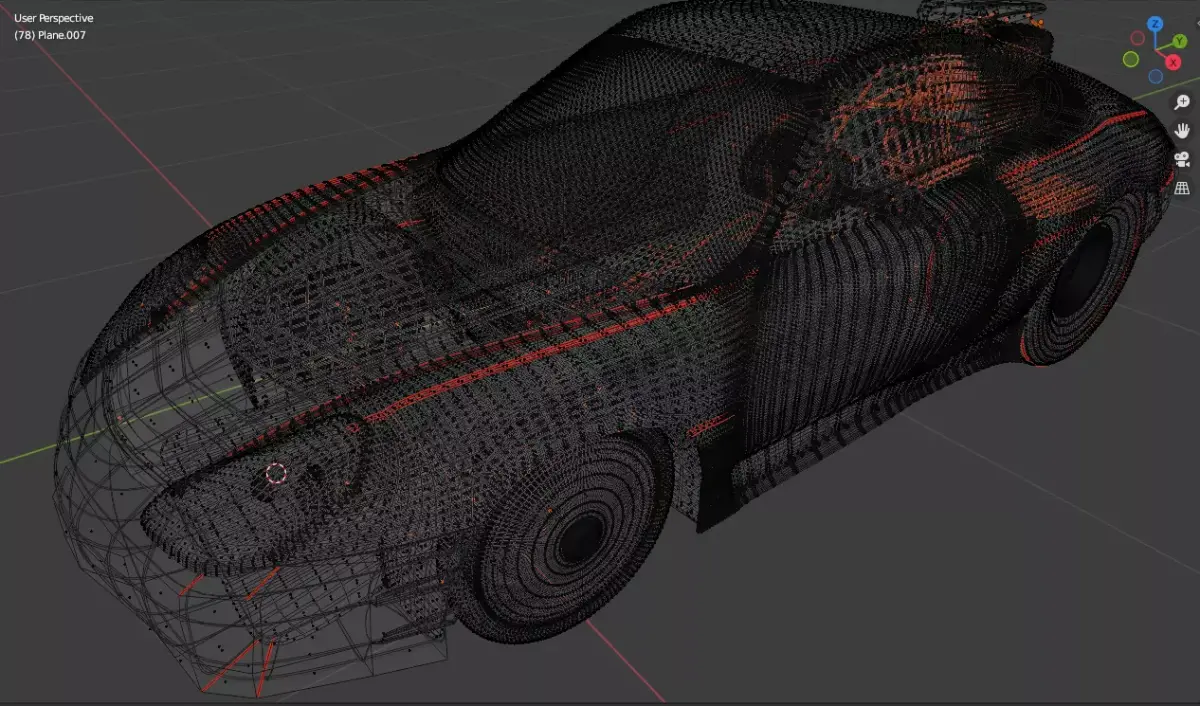Click the dashed 3D cursor circle on the car
Viewport: 1200px width, 706px height.
276,474
